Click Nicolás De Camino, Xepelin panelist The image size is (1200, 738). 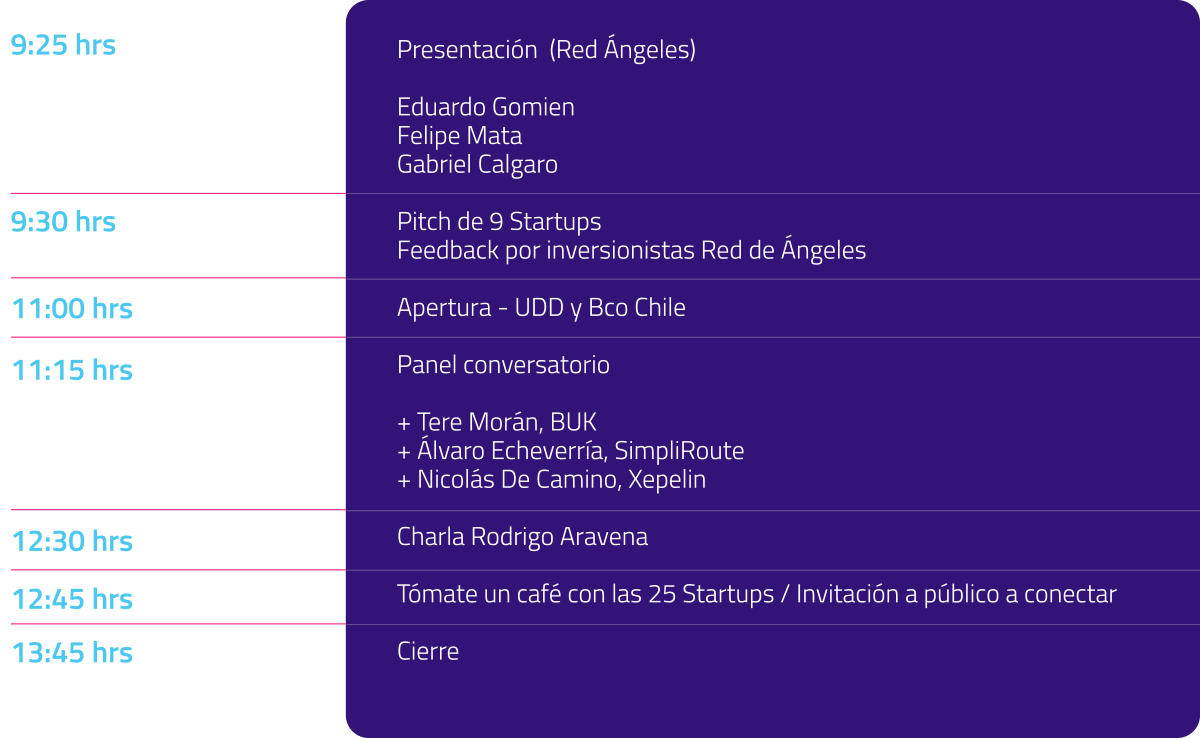(551, 480)
